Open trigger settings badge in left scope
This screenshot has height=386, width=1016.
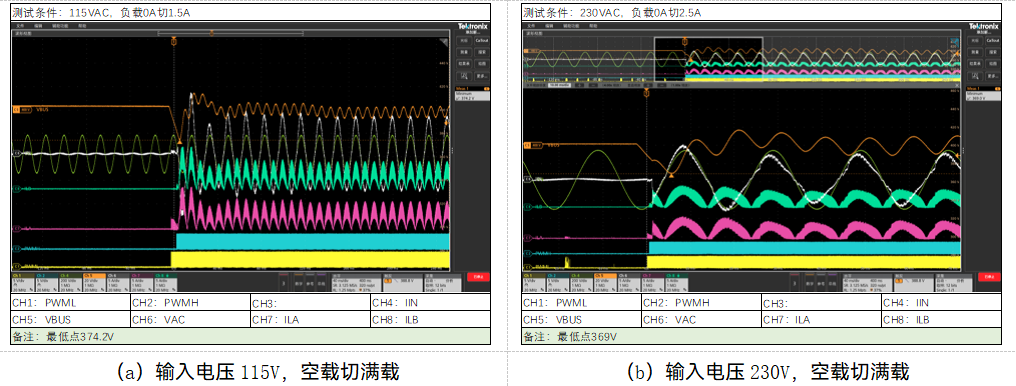pos(402,283)
